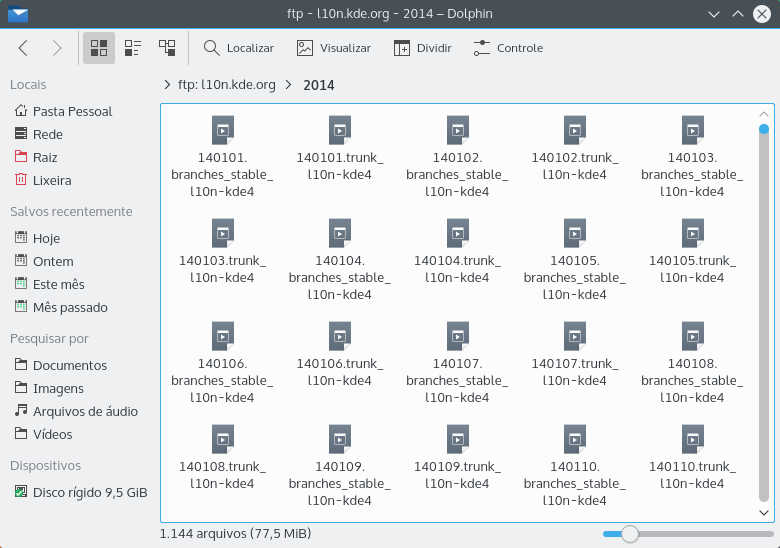Image resolution: width=780 pixels, height=548 pixels.
Task: Expand the breadcrumb arrow before 2014
Action: click(289, 85)
